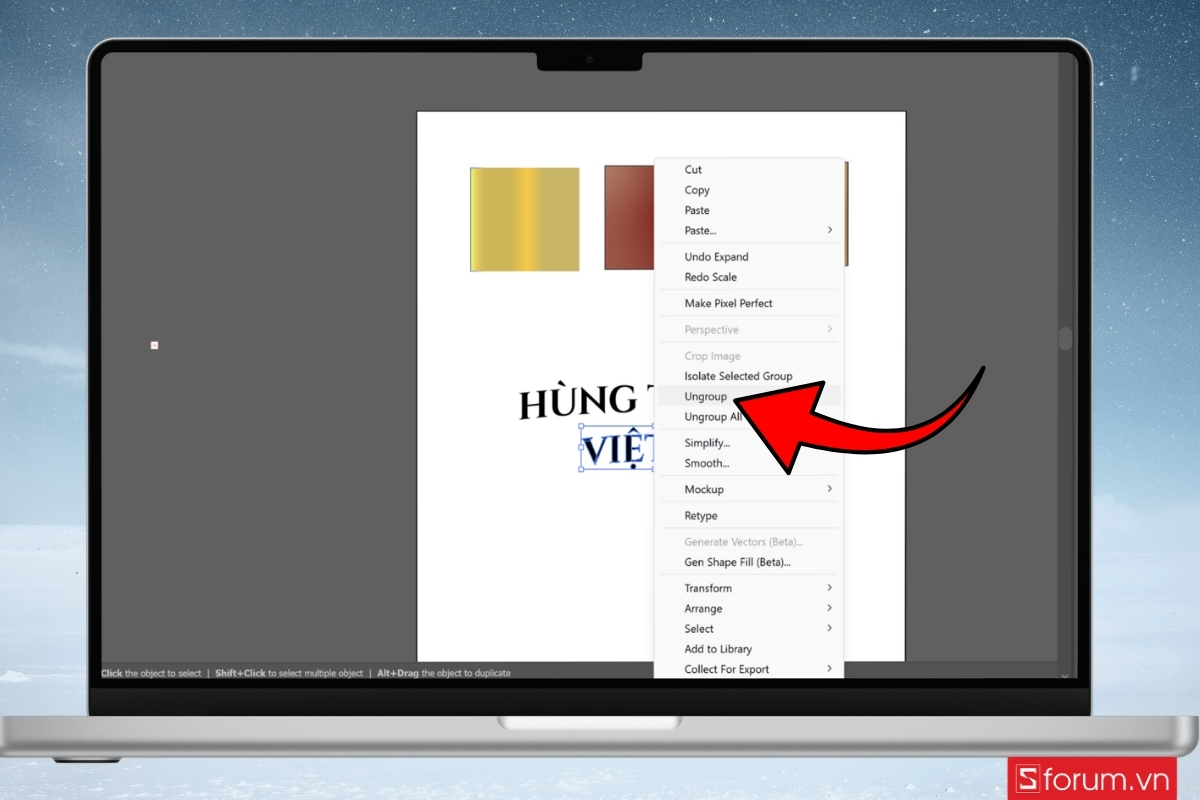Viewport: 1200px width, 800px height.
Task: Select Make Pixel Perfect
Action: (729, 303)
